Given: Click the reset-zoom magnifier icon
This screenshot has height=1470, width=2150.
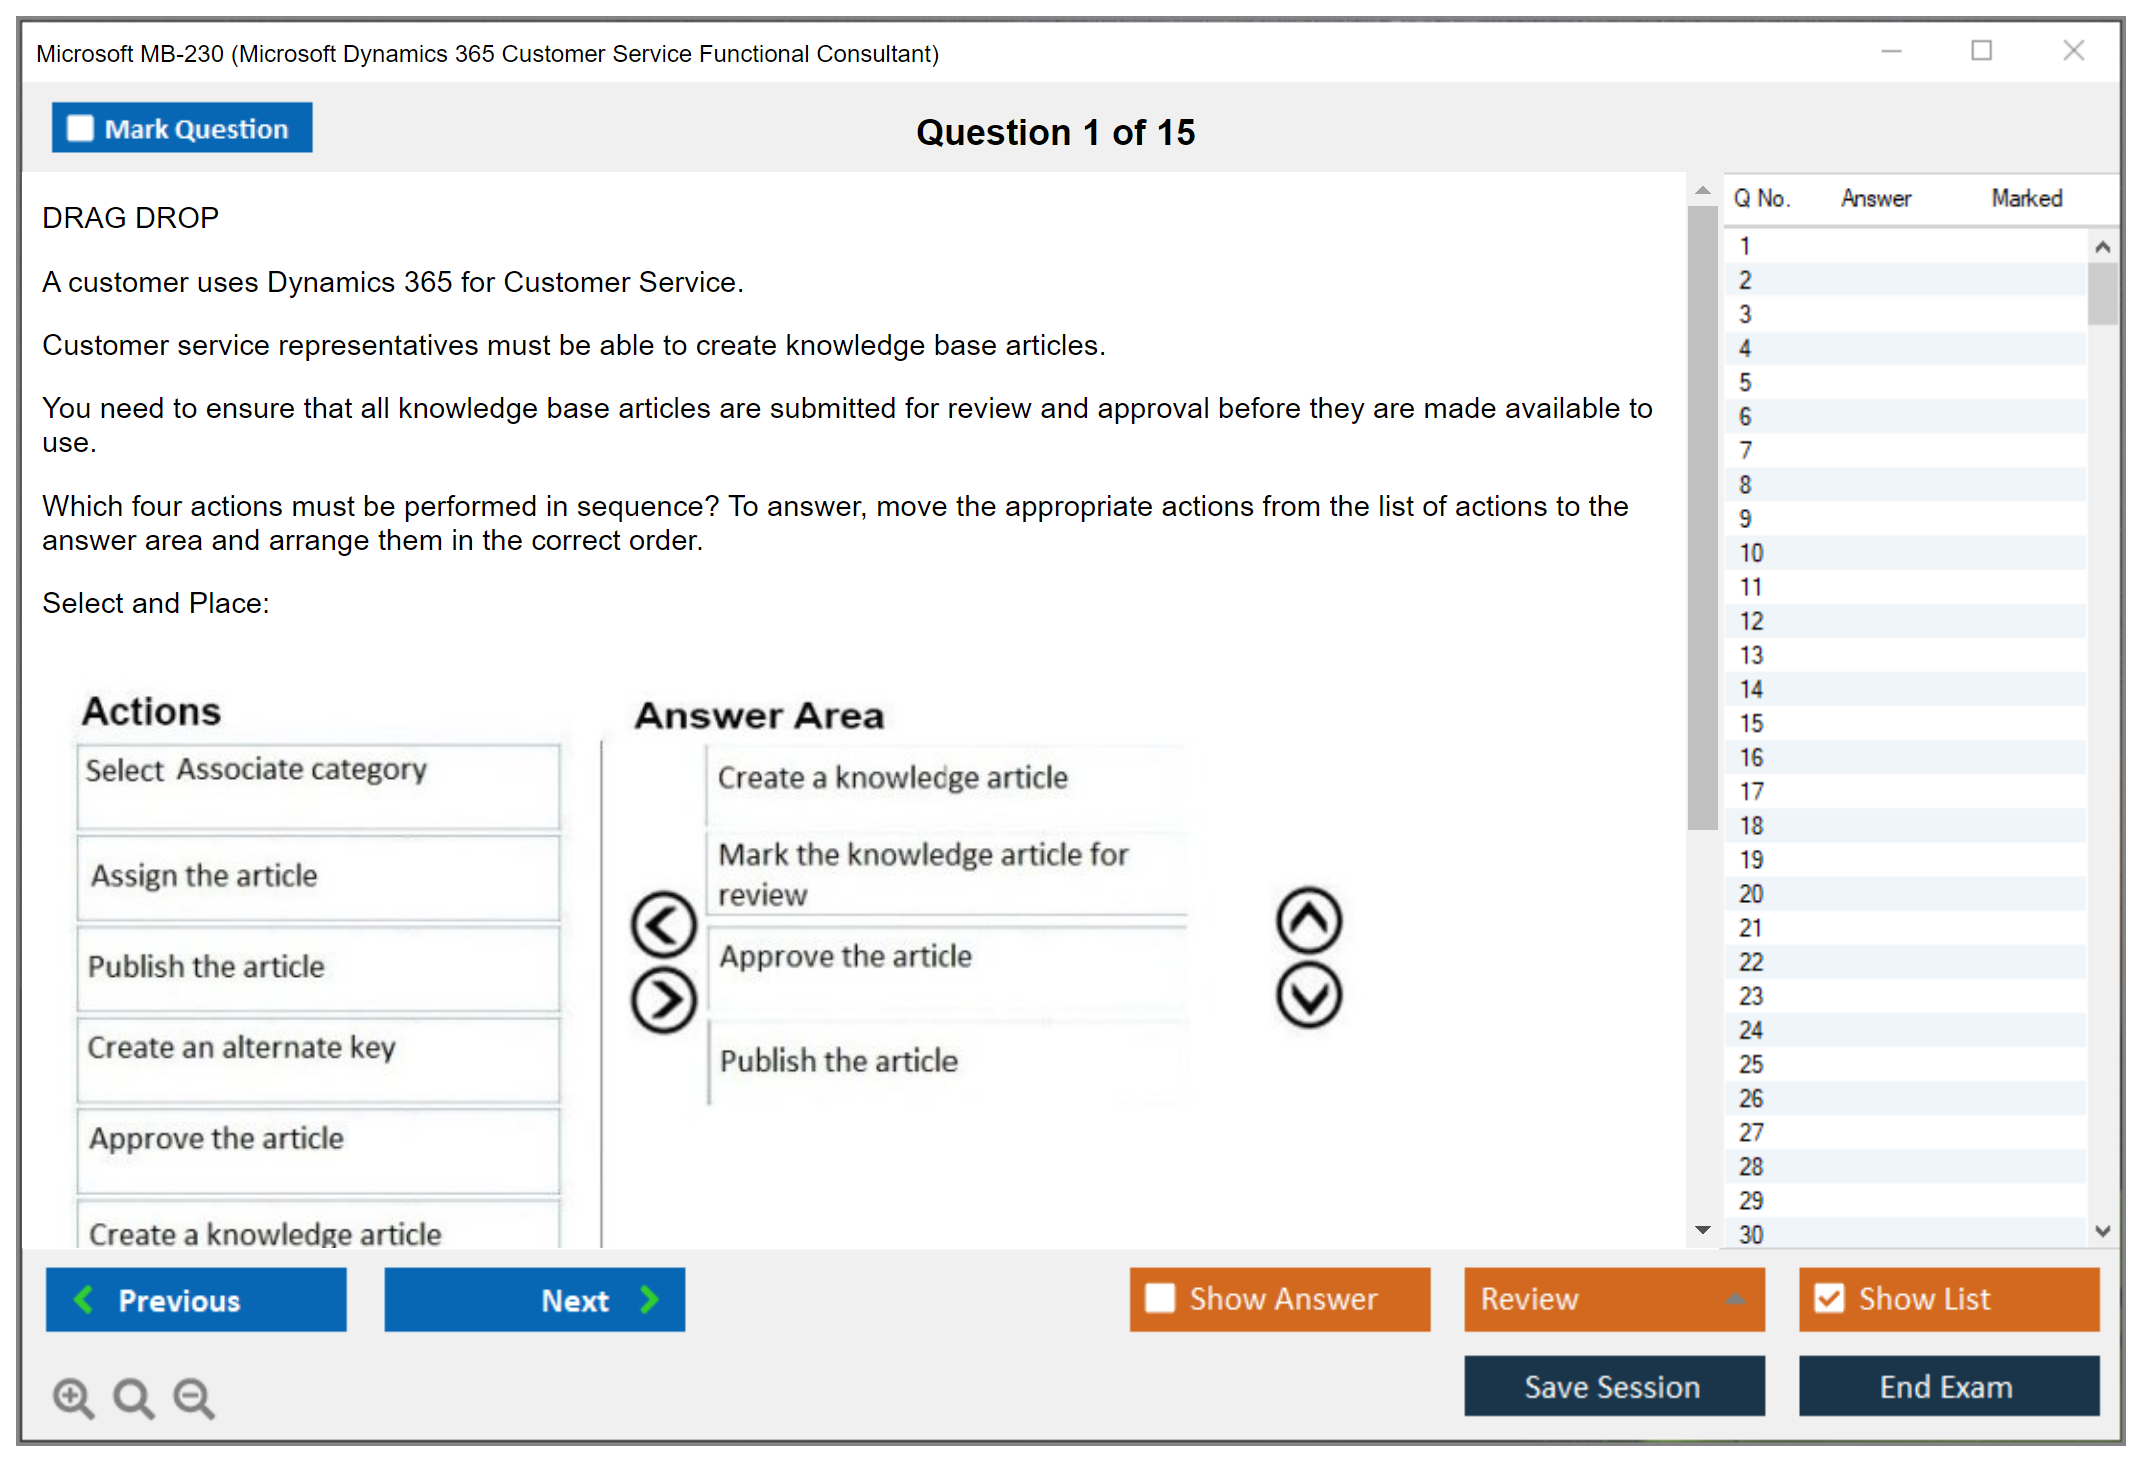Looking at the screenshot, I should pyautogui.click(x=133, y=1398).
